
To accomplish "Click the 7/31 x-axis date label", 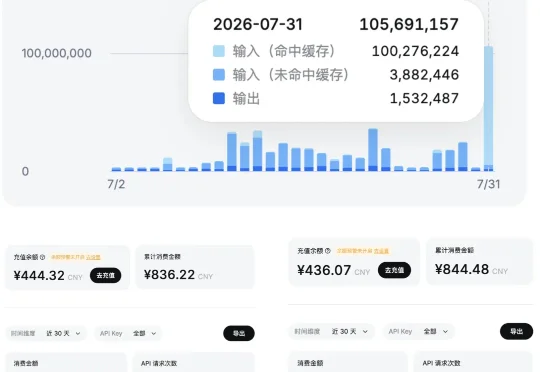I will 488,184.
